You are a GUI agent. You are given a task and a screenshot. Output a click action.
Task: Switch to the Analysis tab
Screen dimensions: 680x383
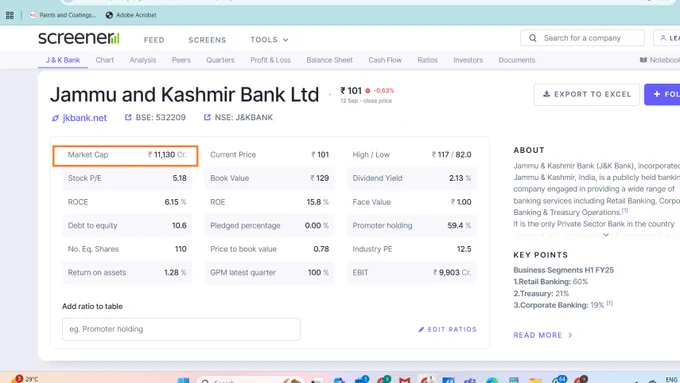[x=143, y=60]
